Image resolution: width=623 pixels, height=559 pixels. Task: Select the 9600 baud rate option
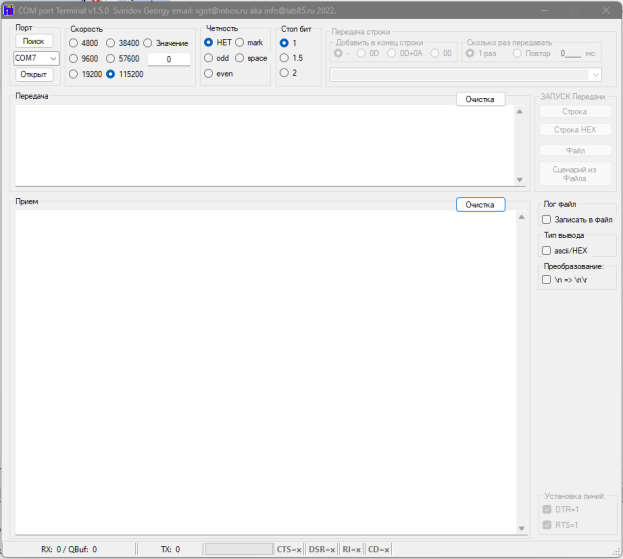[x=73, y=59]
